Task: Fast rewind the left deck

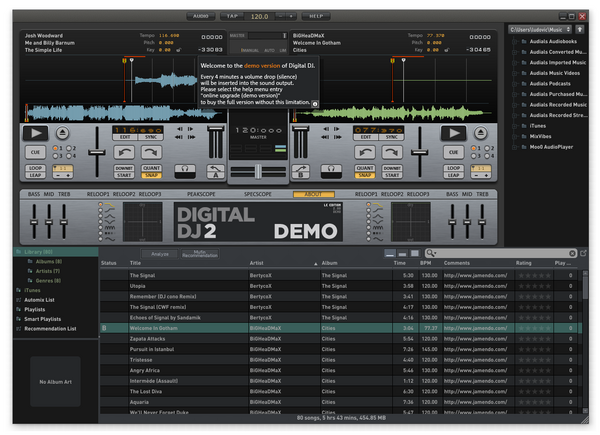Action: point(179,137)
